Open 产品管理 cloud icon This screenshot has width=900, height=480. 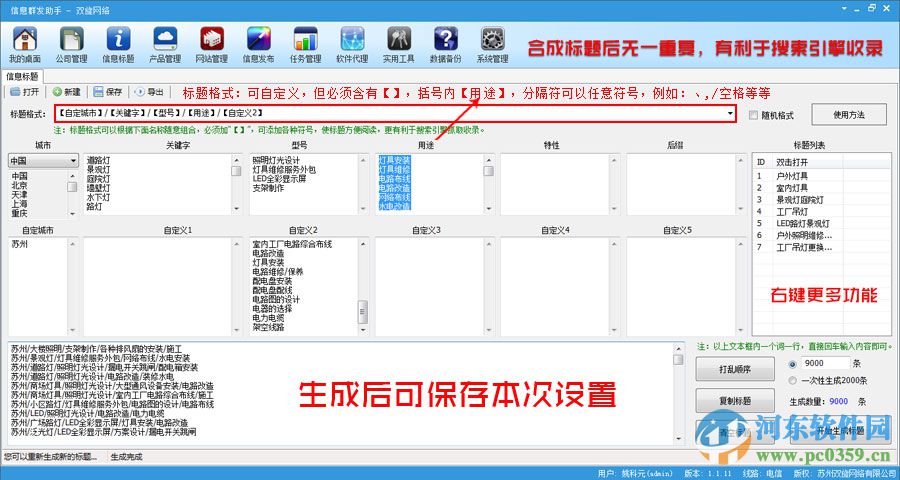(x=165, y=44)
